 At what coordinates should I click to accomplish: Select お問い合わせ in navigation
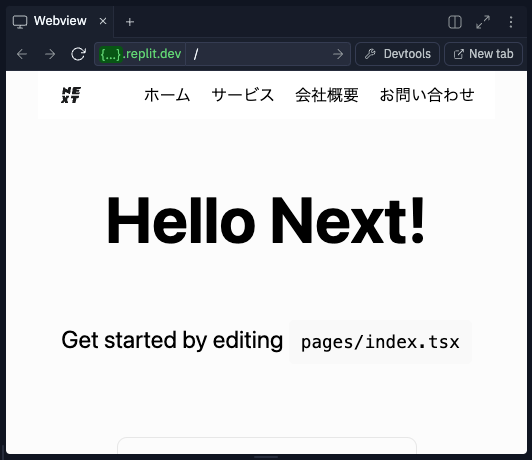[x=427, y=95]
